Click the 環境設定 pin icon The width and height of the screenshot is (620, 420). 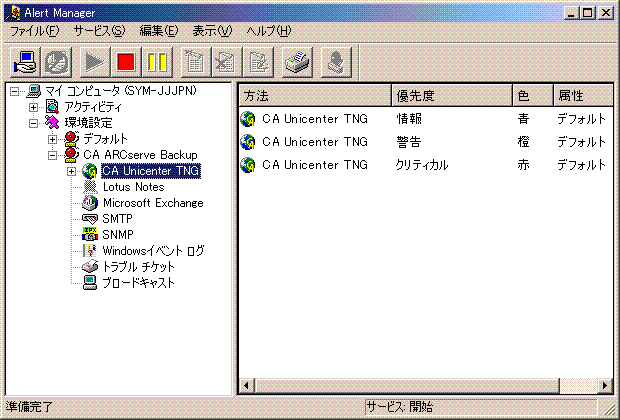click(52, 123)
